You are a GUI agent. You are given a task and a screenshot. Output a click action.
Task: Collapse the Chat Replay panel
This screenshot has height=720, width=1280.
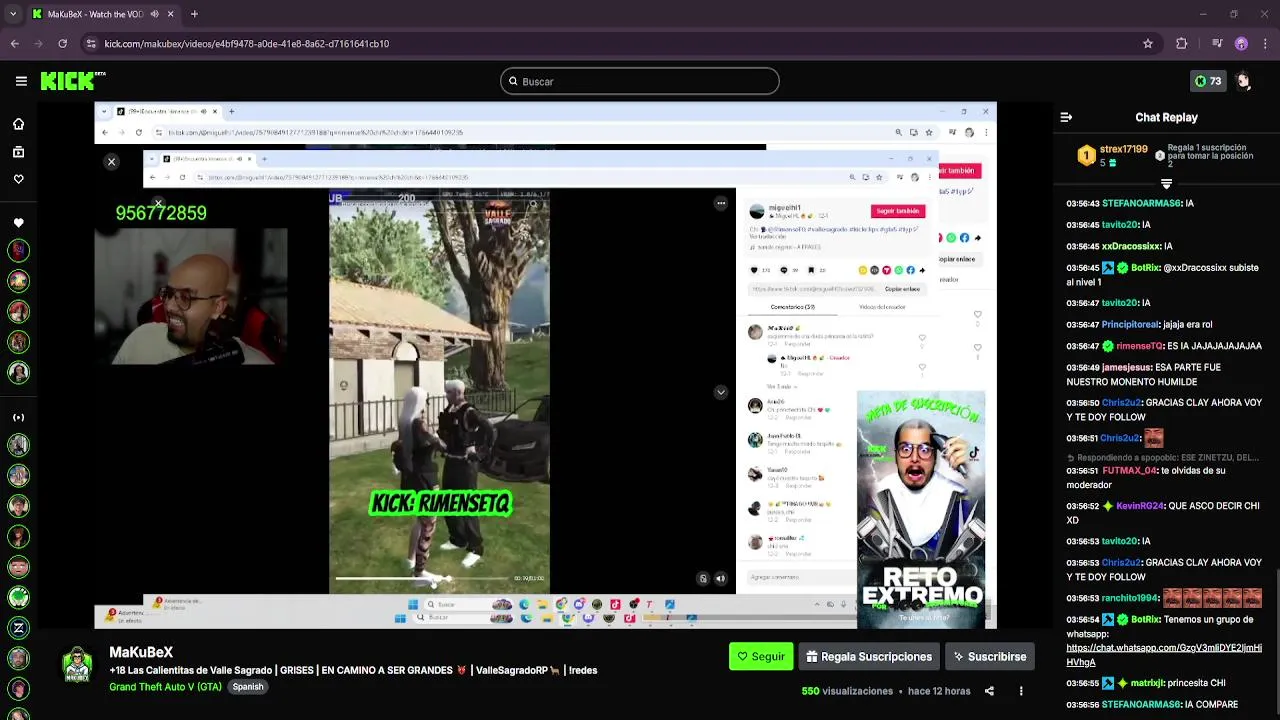(x=1066, y=117)
